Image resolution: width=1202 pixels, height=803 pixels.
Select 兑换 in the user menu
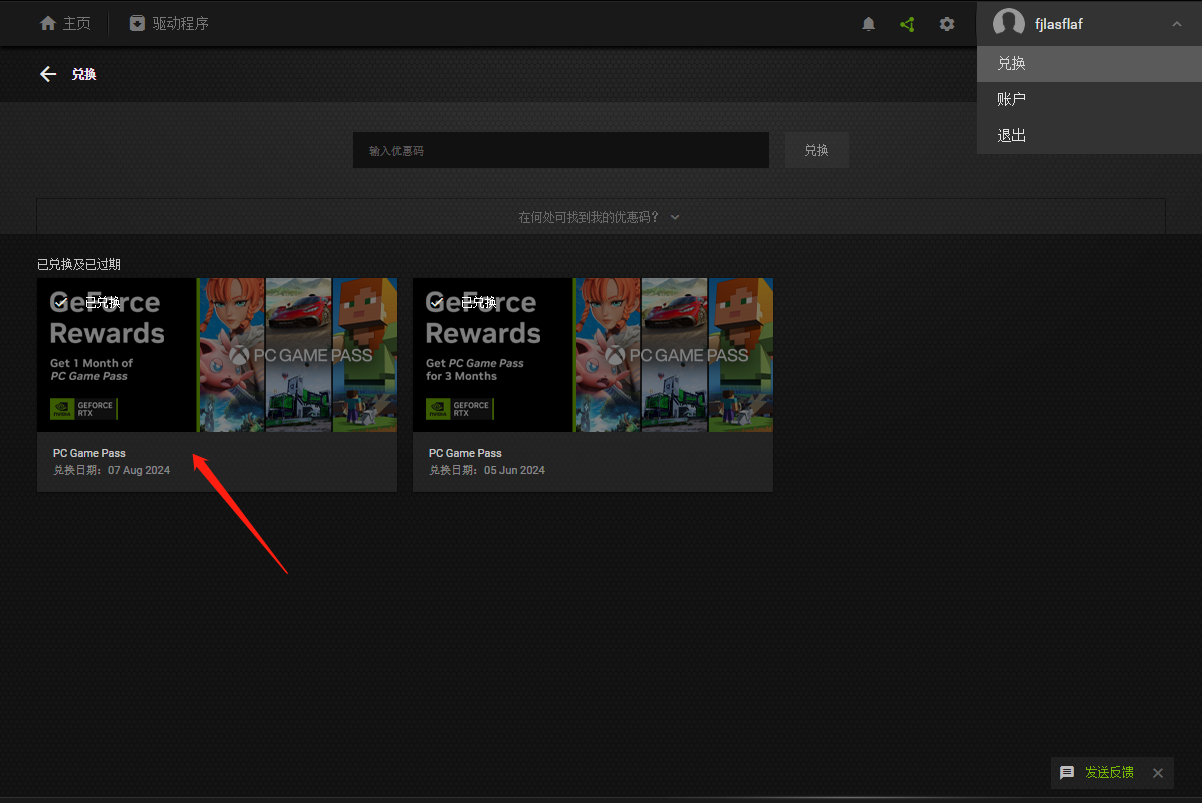click(x=1012, y=63)
